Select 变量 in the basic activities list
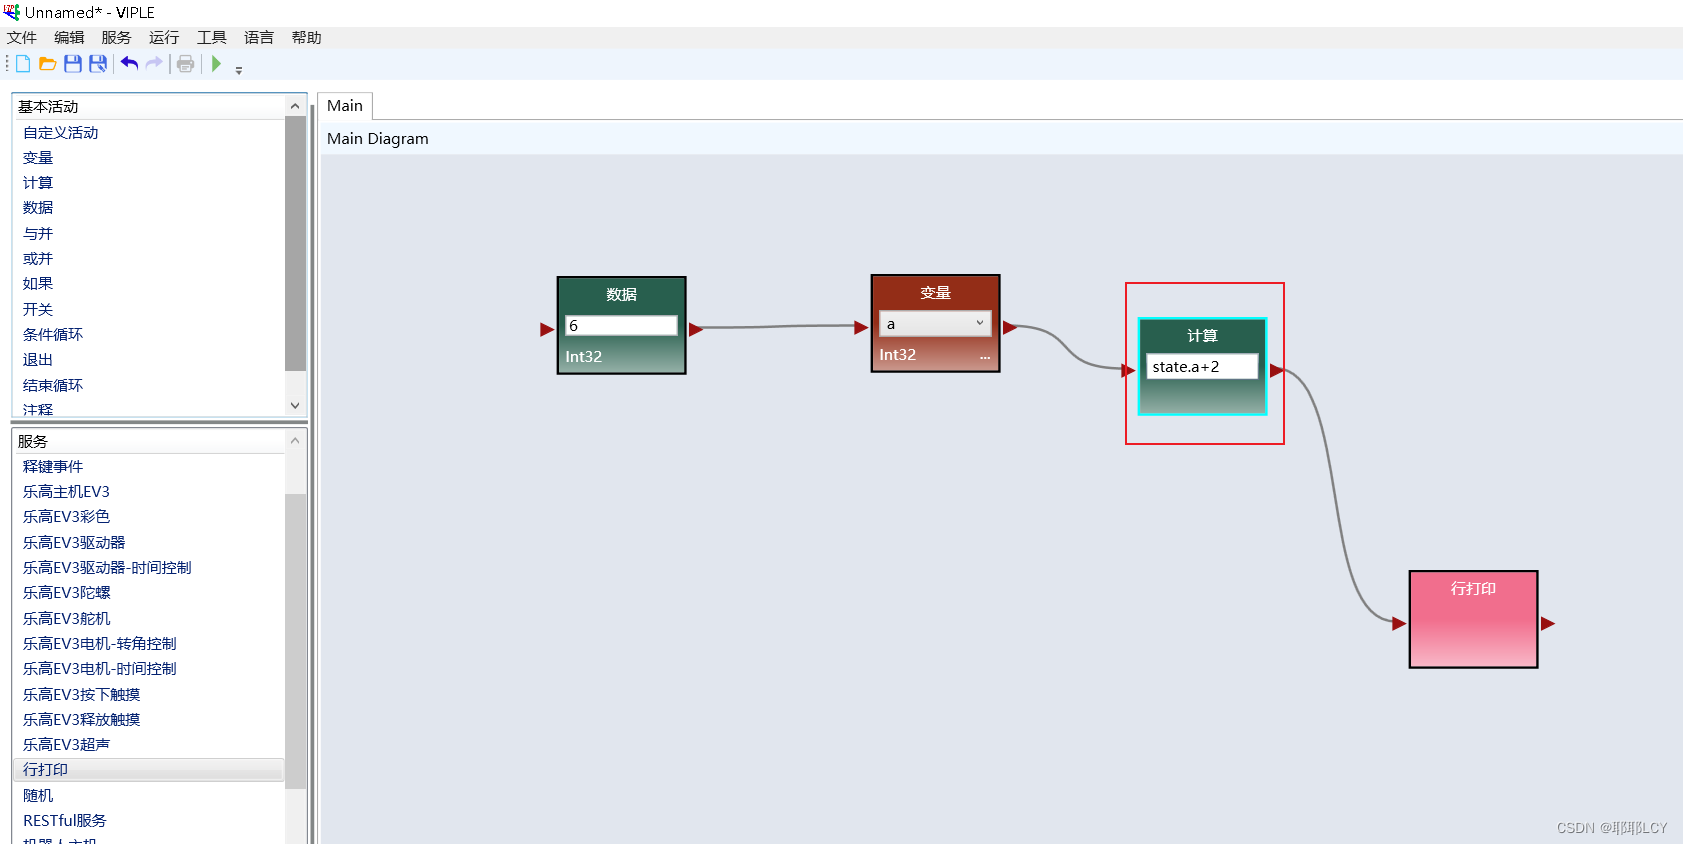The image size is (1683, 844). [38, 158]
